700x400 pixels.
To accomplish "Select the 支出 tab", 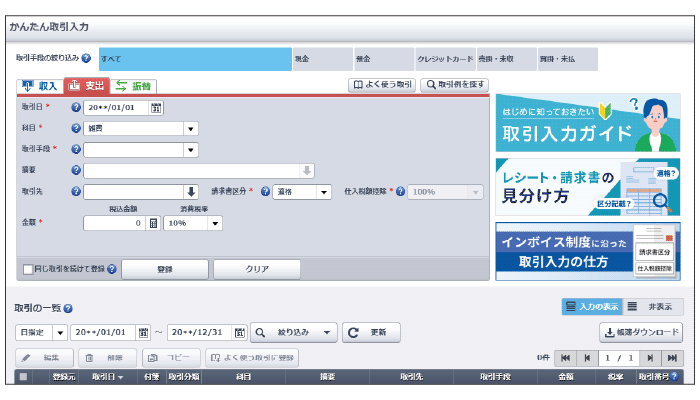I will click(x=87, y=85).
